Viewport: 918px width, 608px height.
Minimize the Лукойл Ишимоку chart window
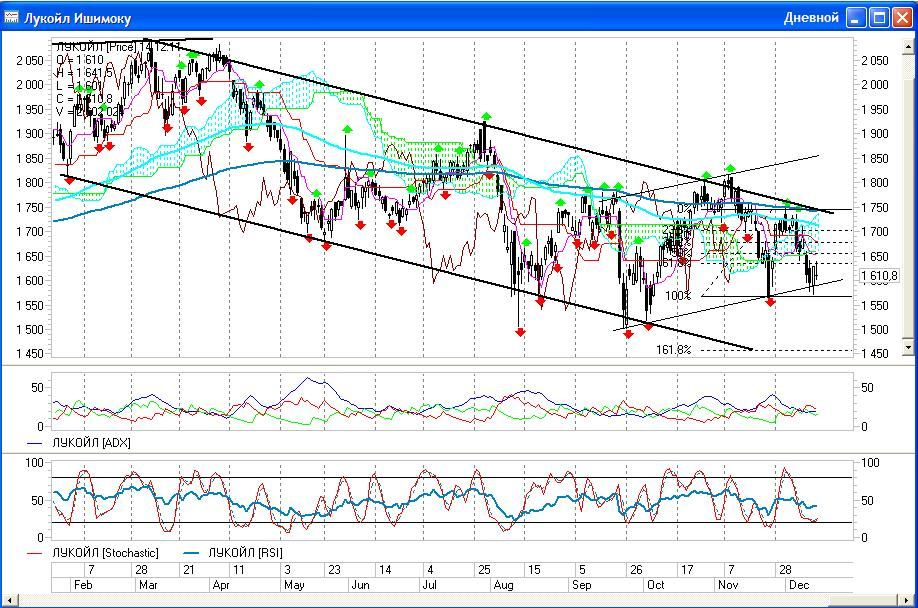[856, 18]
